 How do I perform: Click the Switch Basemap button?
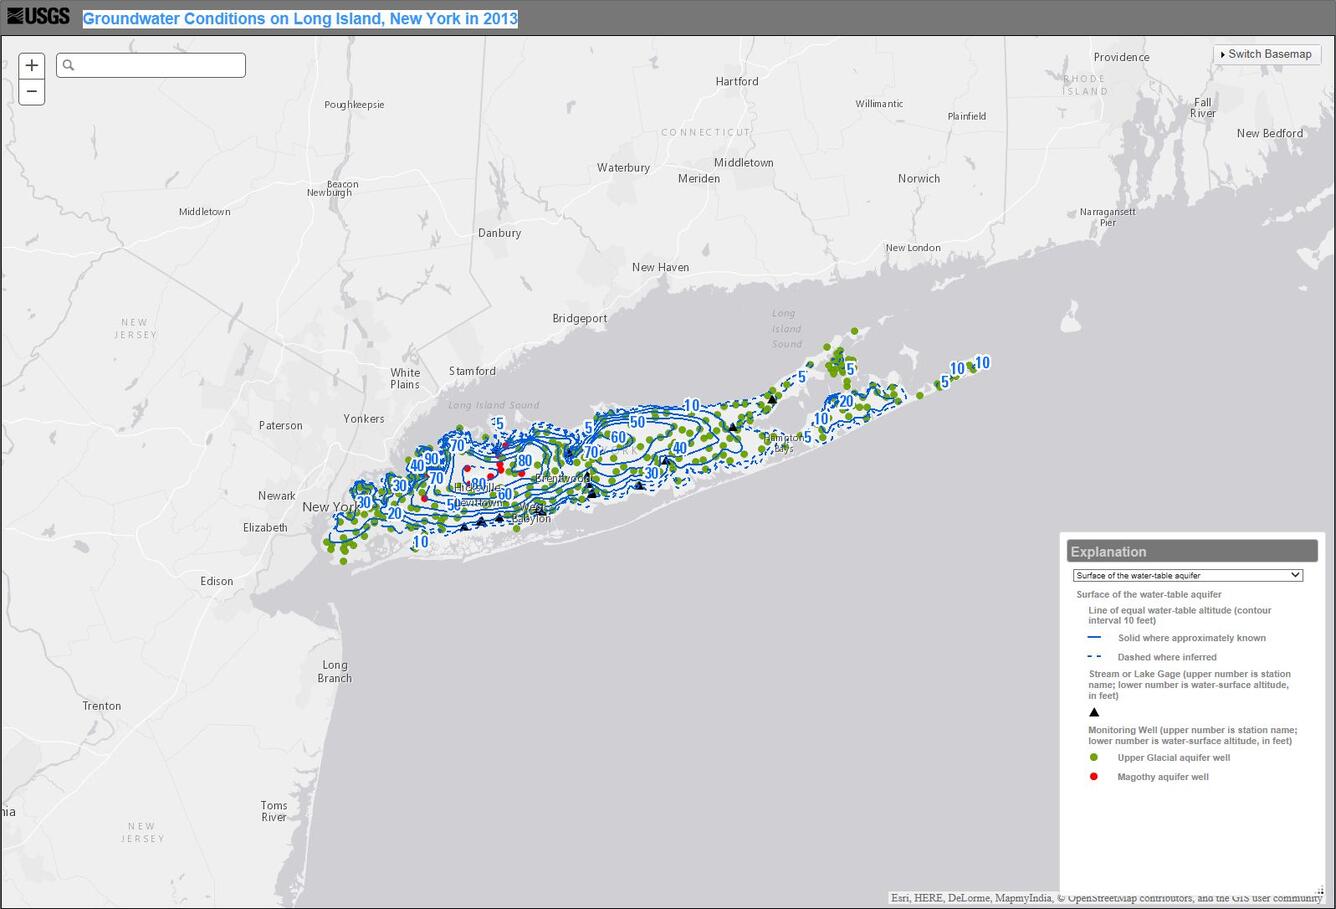point(1267,54)
